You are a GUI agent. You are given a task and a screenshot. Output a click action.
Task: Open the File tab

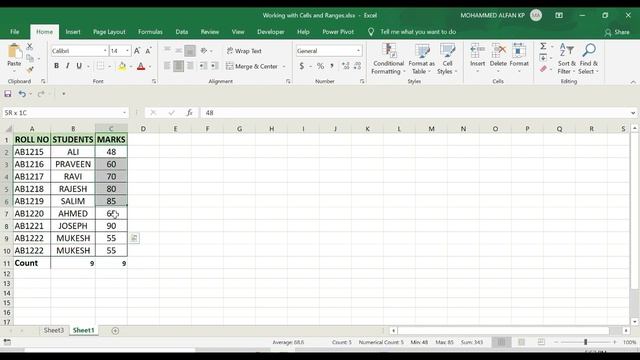[15, 32]
